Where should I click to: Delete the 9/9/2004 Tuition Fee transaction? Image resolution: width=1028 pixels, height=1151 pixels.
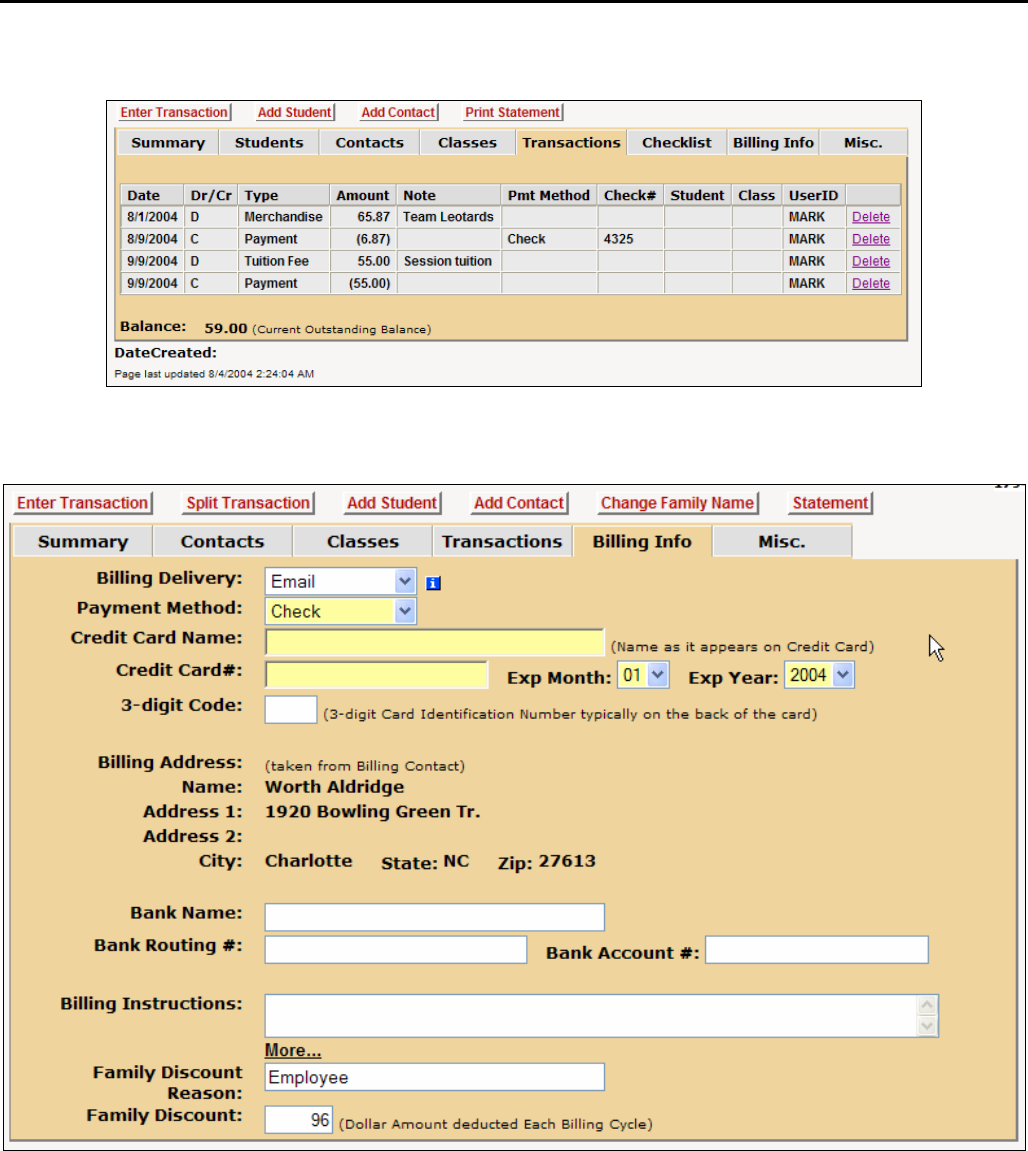pyautogui.click(x=871, y=261)
